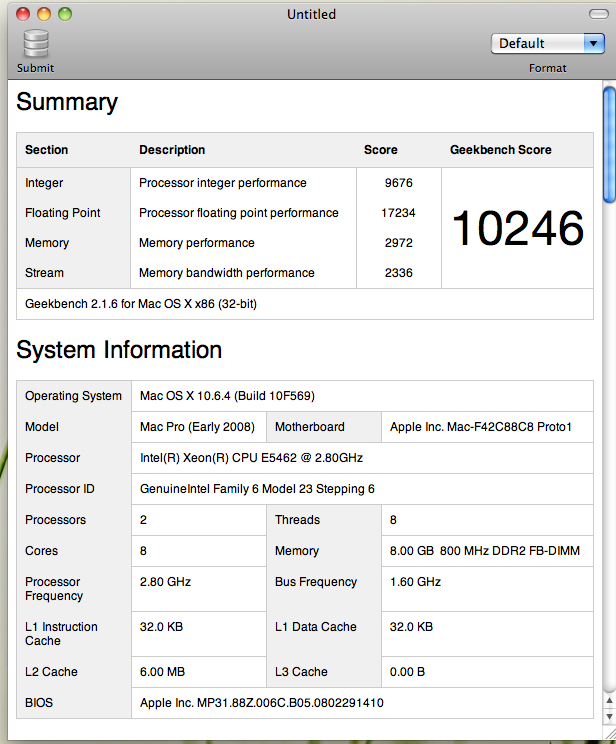Image resolution: width=616 pixels, height=744 pixels.
Task: Click the Description column header
Action: click(172, 150)
